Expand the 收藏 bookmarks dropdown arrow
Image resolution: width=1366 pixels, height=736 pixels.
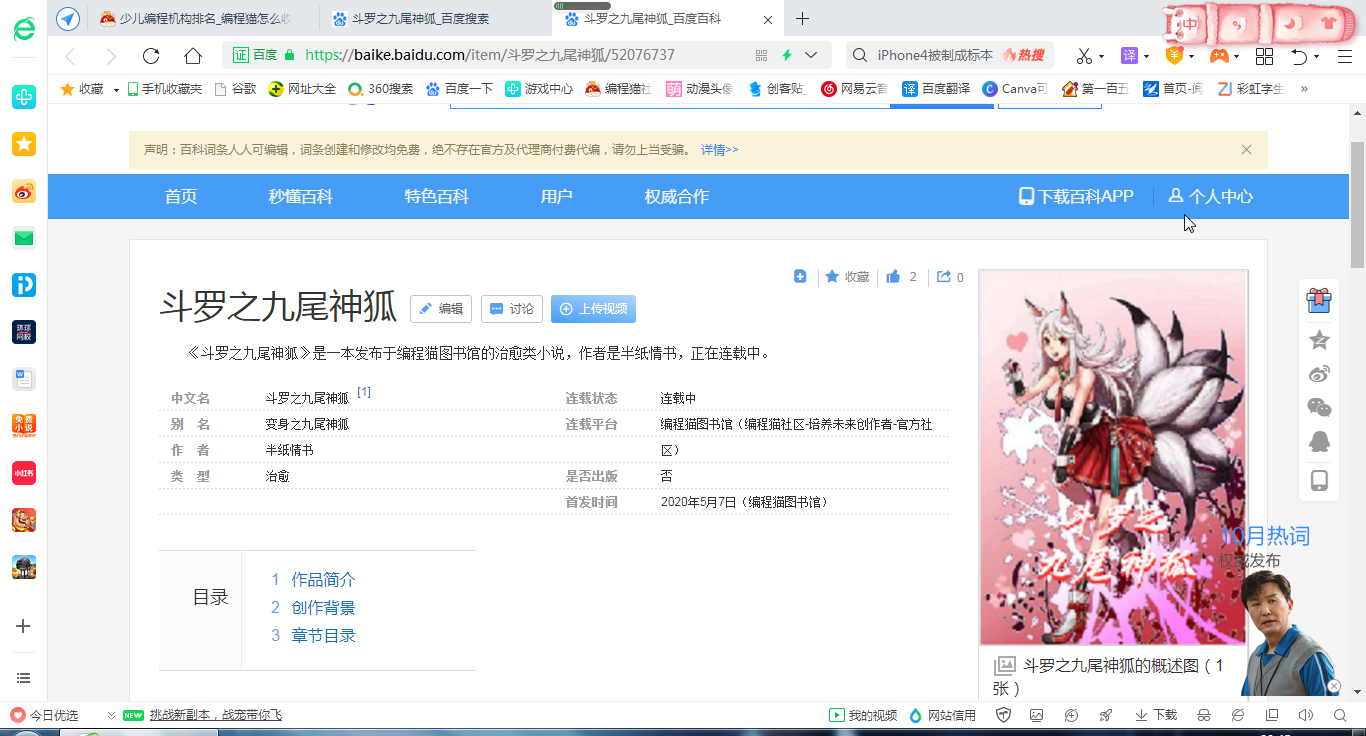point(116,89)
